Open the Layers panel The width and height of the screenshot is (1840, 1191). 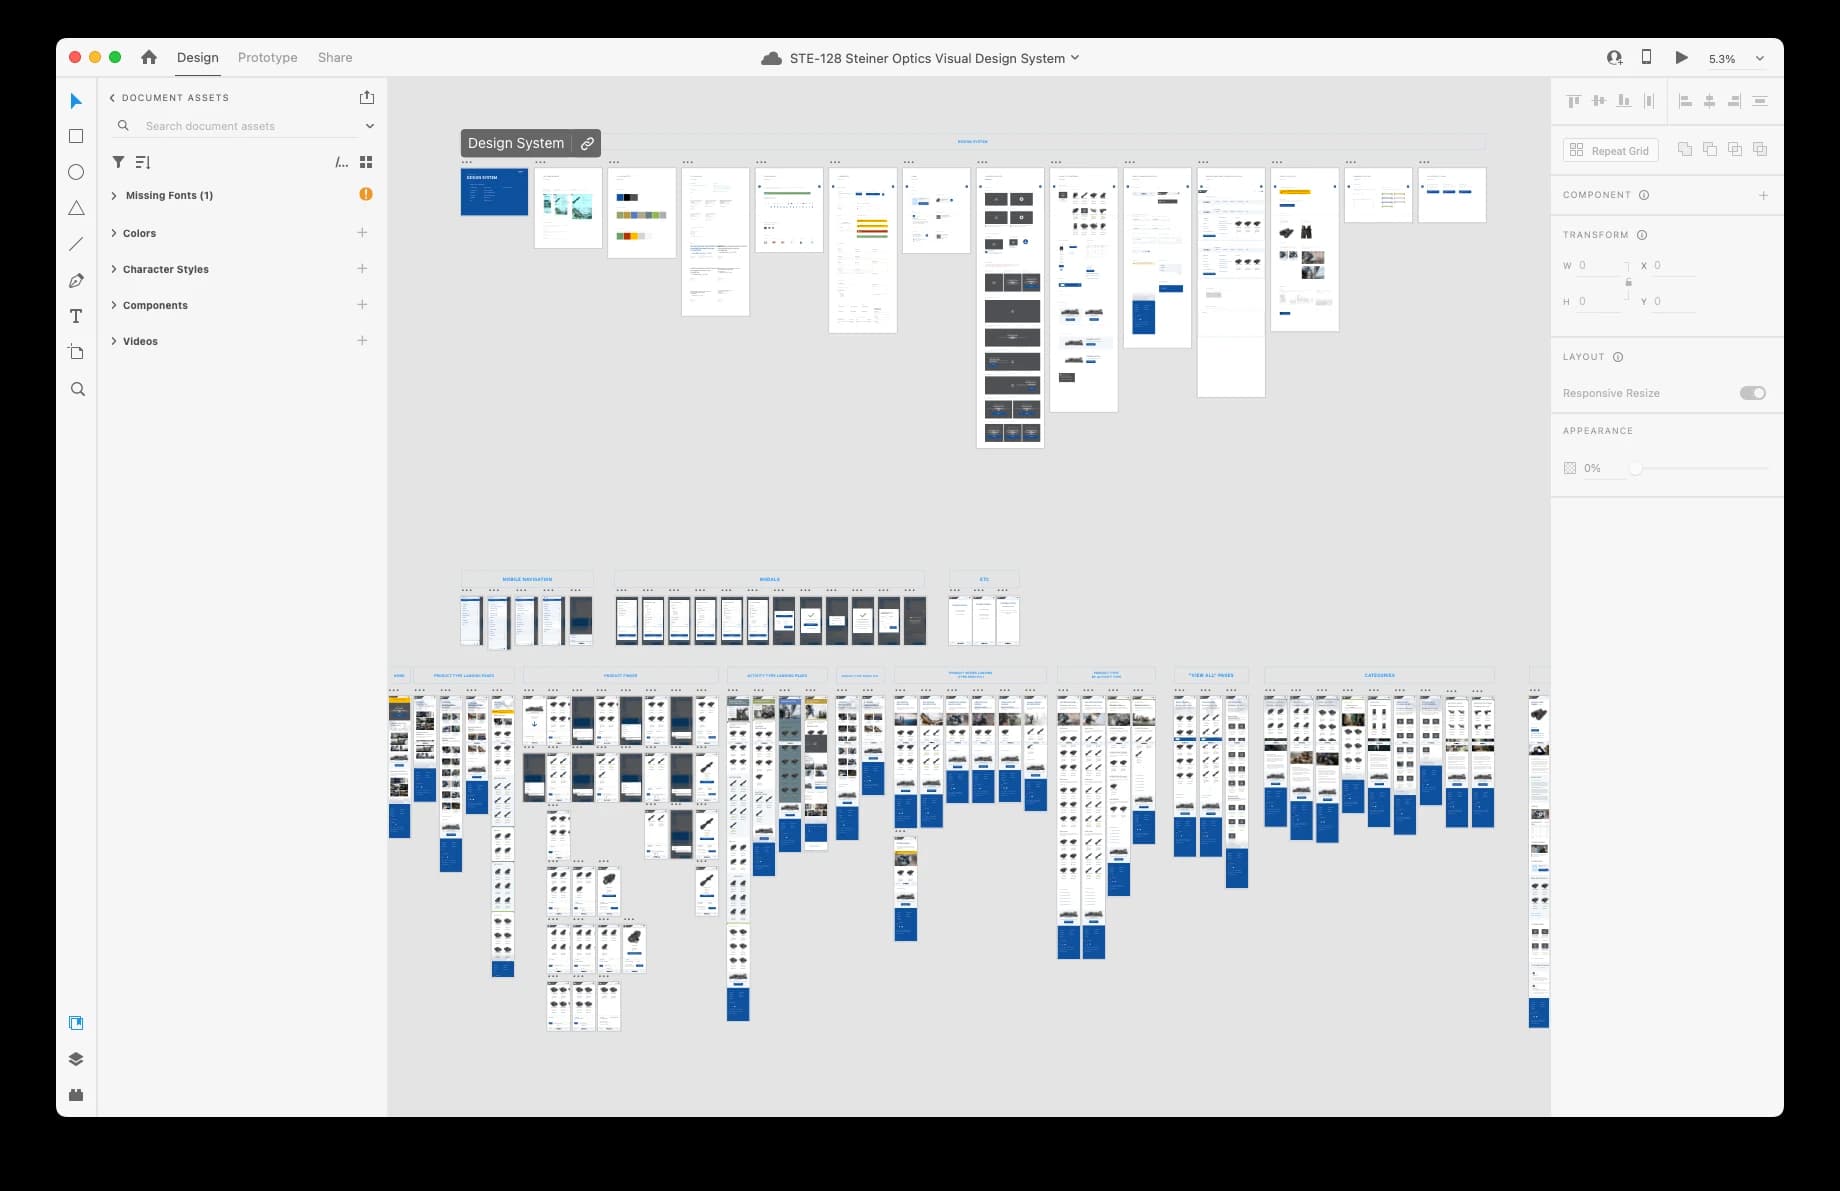[x=76, y=1059]
